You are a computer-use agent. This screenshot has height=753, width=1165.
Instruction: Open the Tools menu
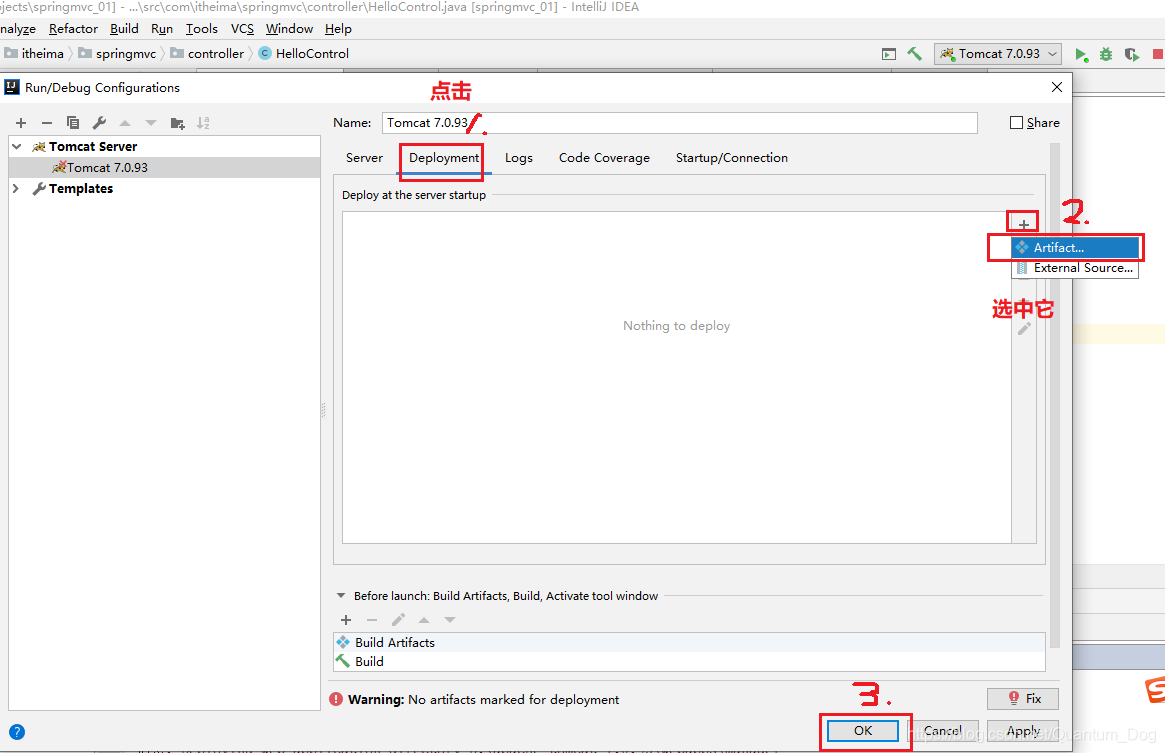pyautogui.click(x=201, y=29)
